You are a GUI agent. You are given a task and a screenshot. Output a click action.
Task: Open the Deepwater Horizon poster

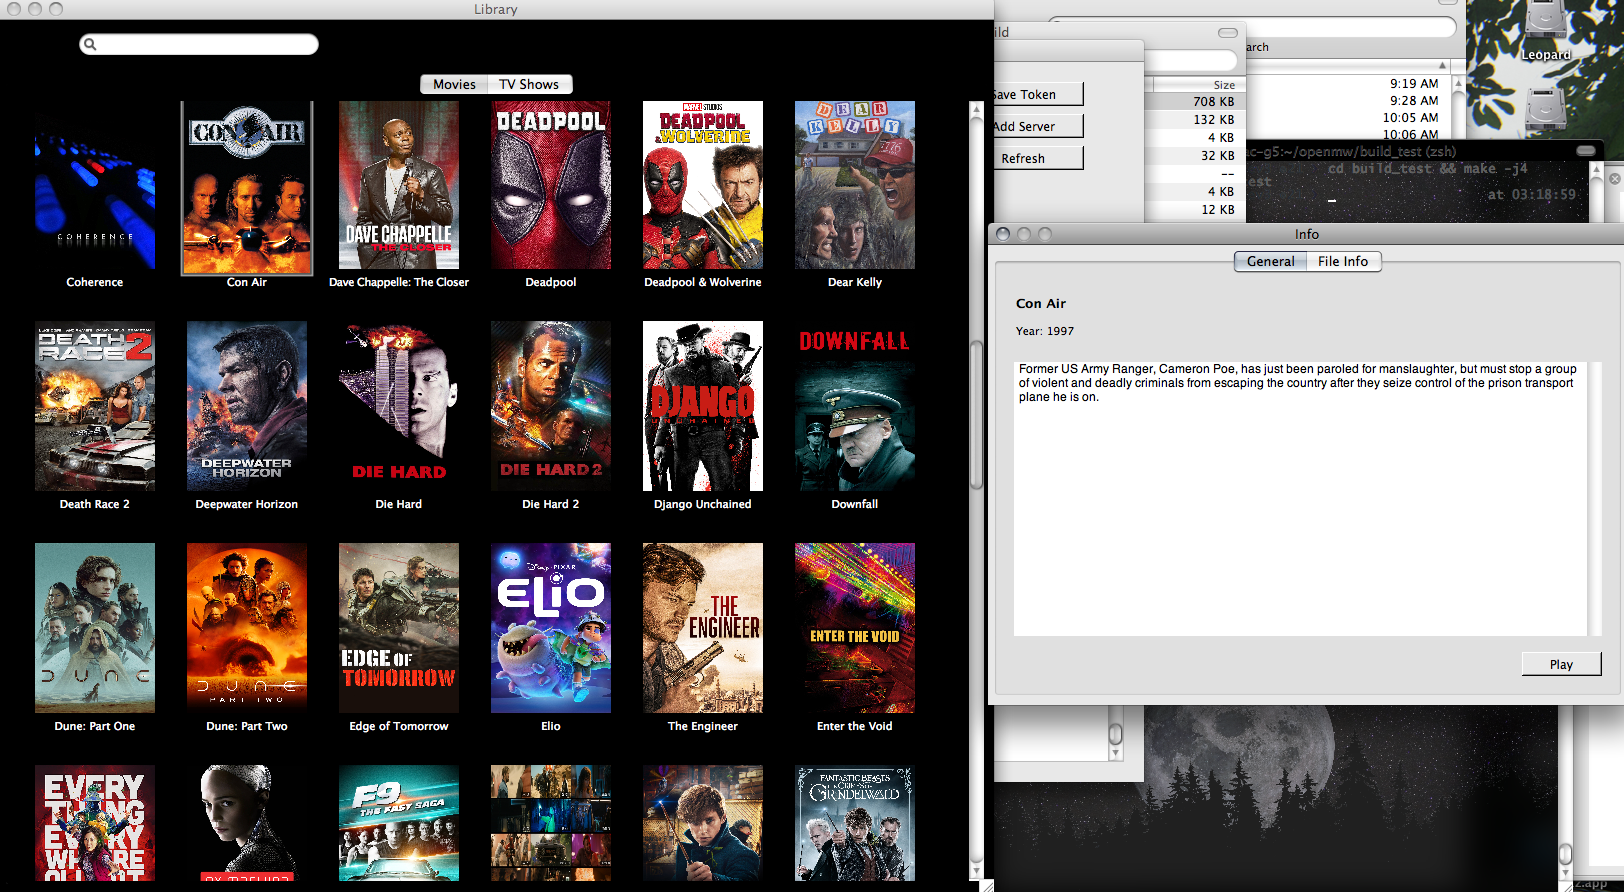[x=247, y=406]
